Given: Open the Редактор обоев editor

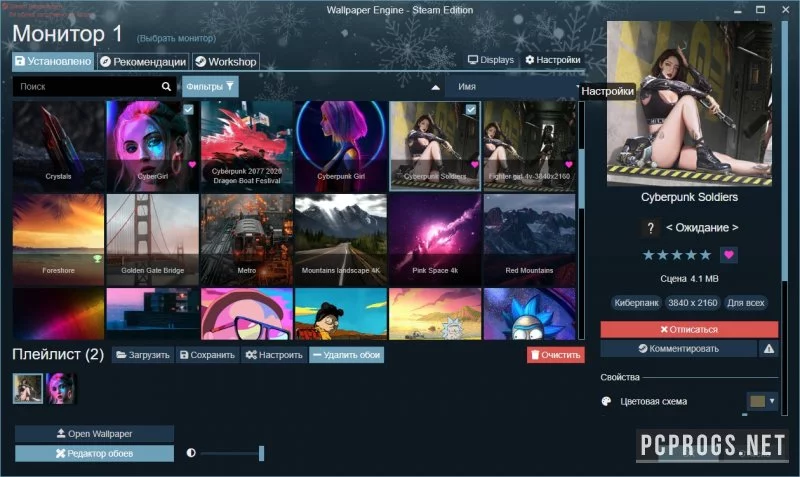Looking at the screenshot, I should [94, 454].
